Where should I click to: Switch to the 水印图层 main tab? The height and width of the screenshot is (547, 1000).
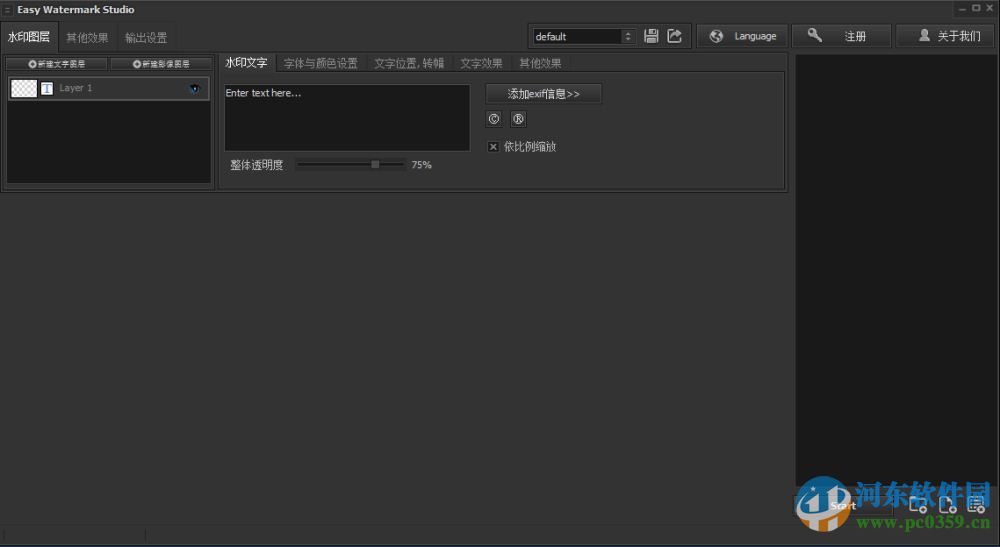tap(29, 37)
